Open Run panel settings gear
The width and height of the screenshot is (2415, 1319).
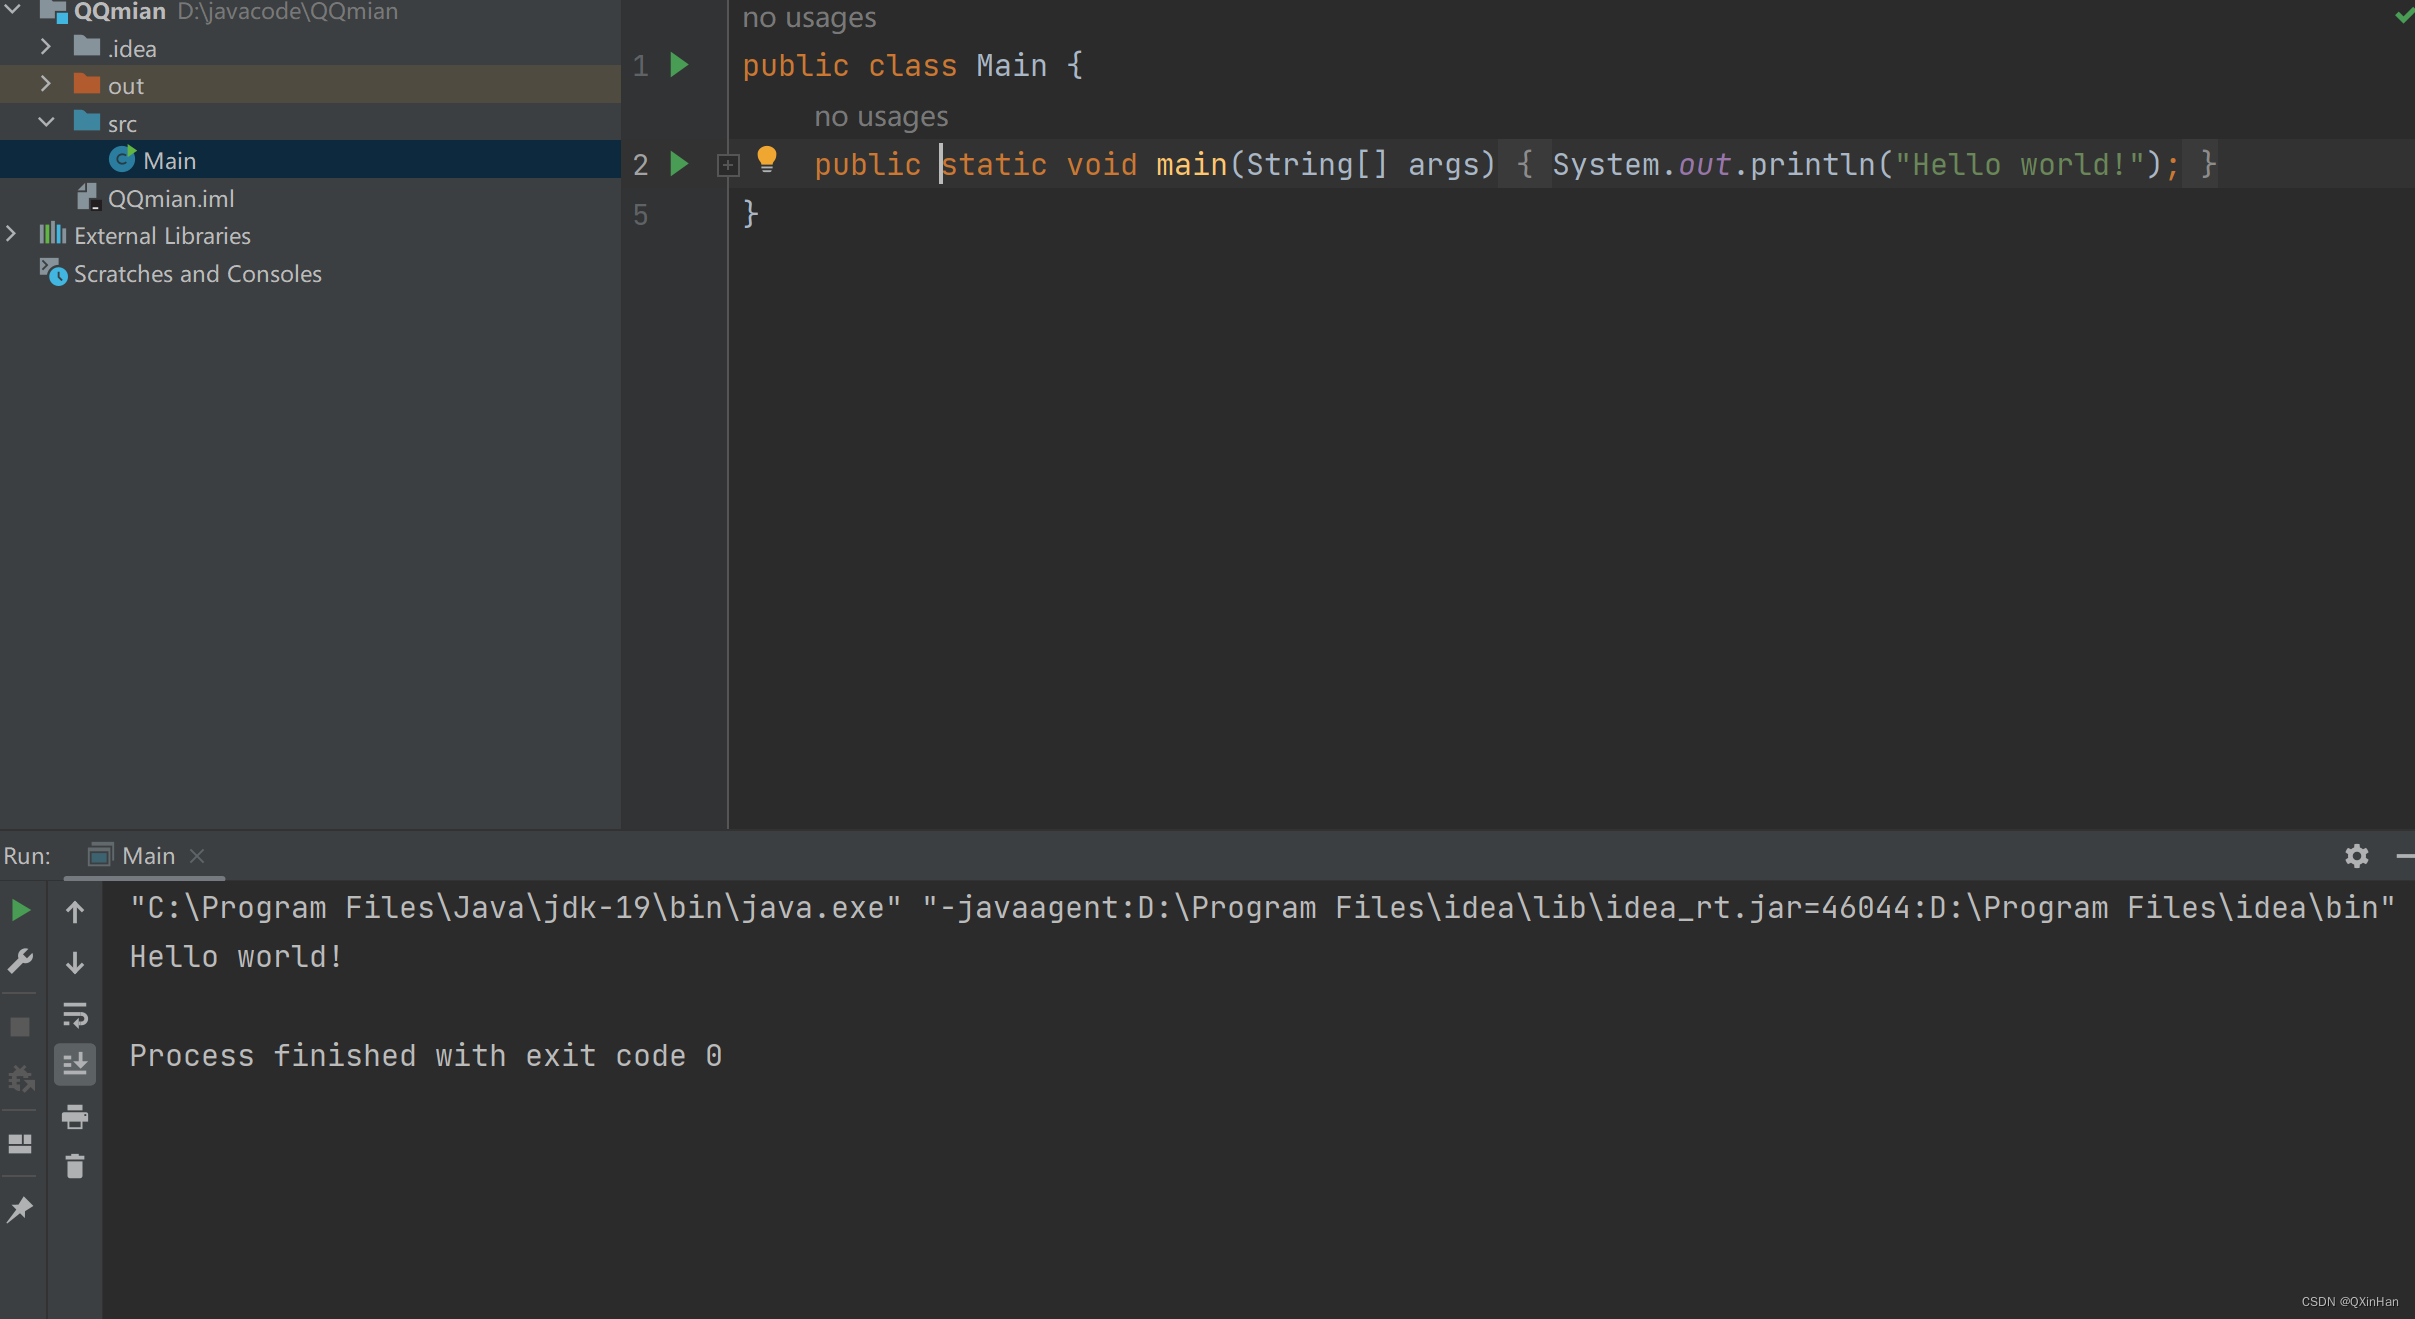pos(2356,856)
